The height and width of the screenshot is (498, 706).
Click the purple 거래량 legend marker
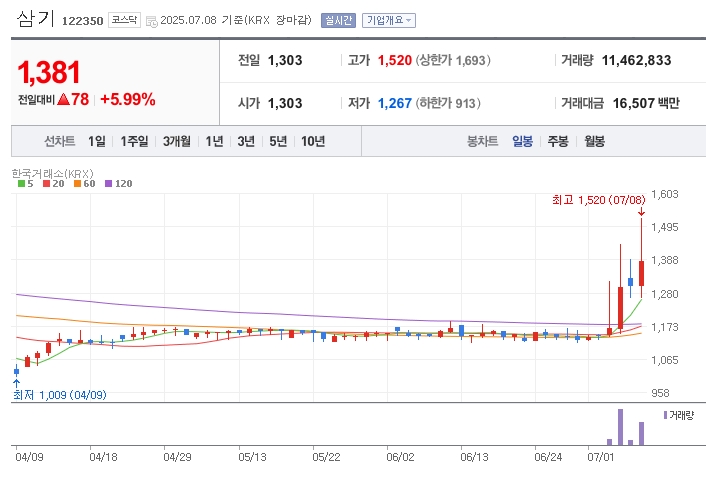(665, 415)
